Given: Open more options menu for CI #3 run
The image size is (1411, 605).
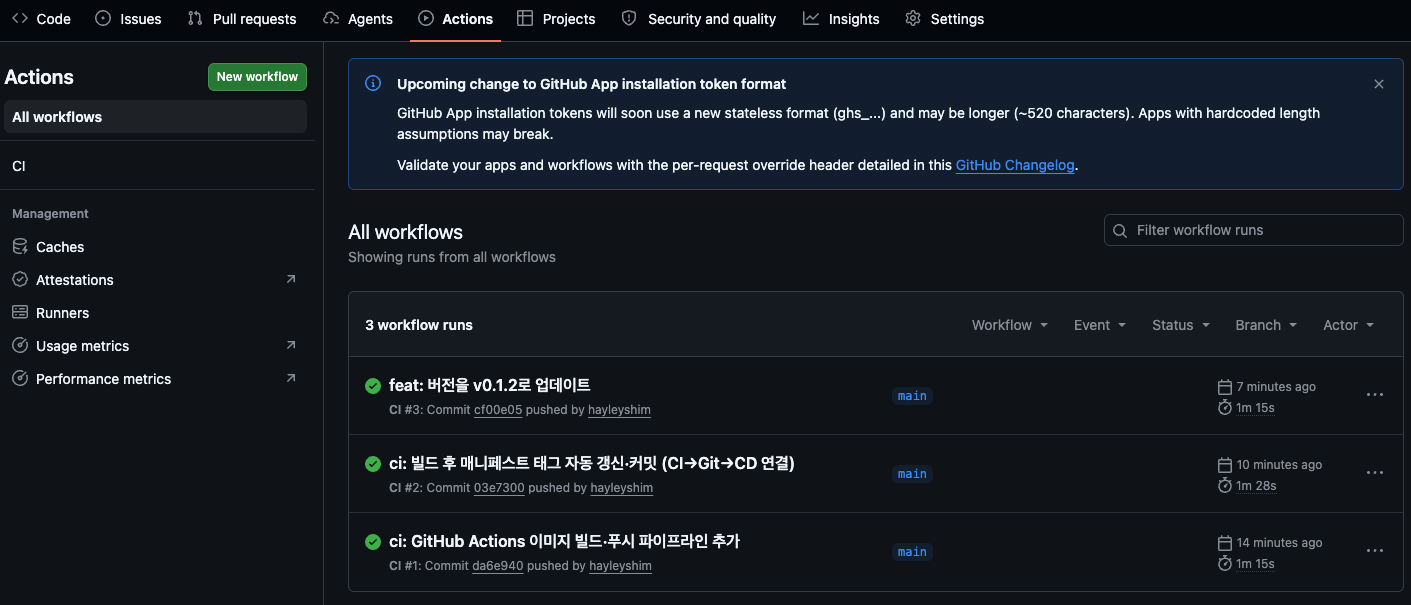Looking at the screenshot, I should [x=1375, y=395].
